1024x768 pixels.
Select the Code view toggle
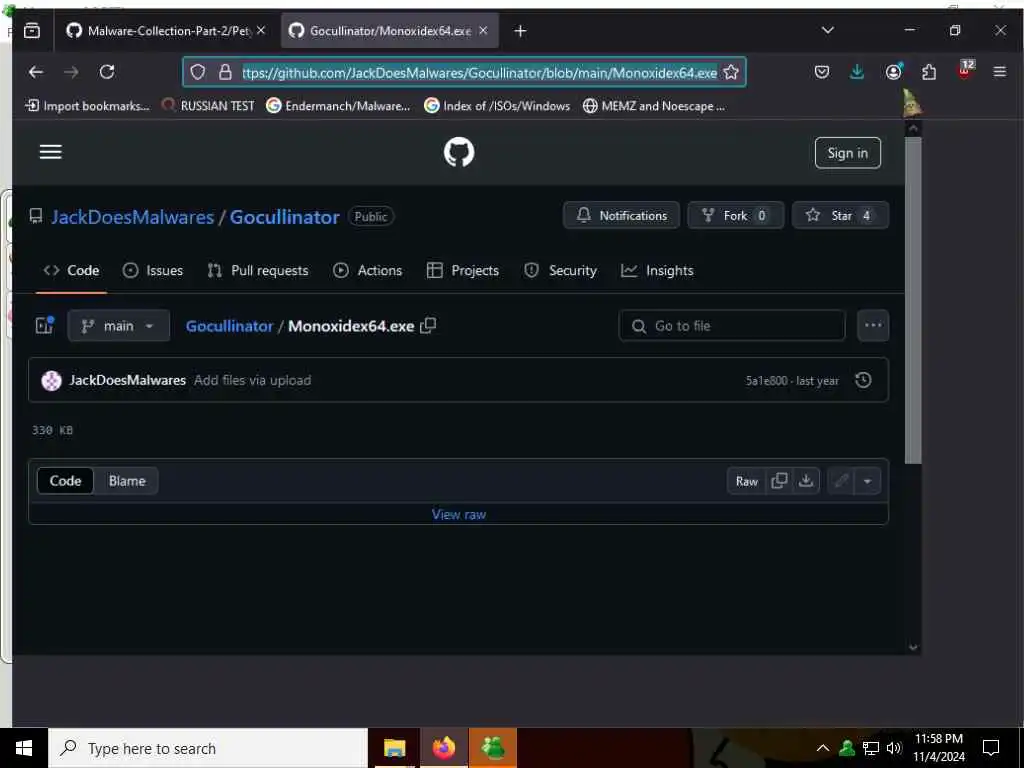pos(65,481)
